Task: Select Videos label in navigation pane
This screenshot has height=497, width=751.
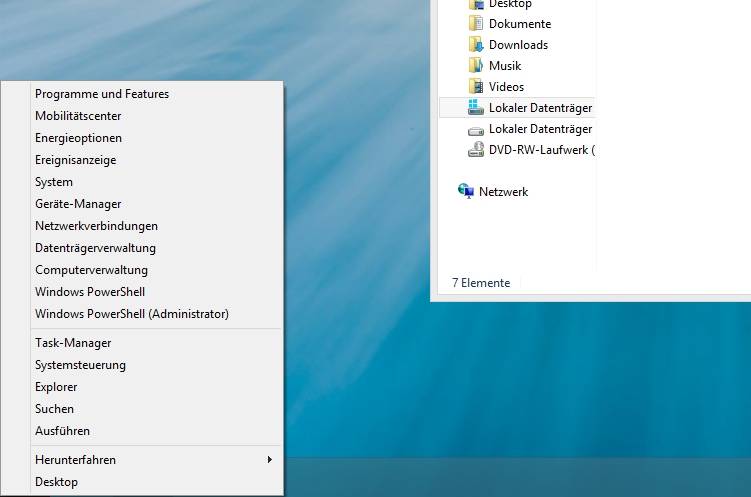Action: (x=506, y=87)
